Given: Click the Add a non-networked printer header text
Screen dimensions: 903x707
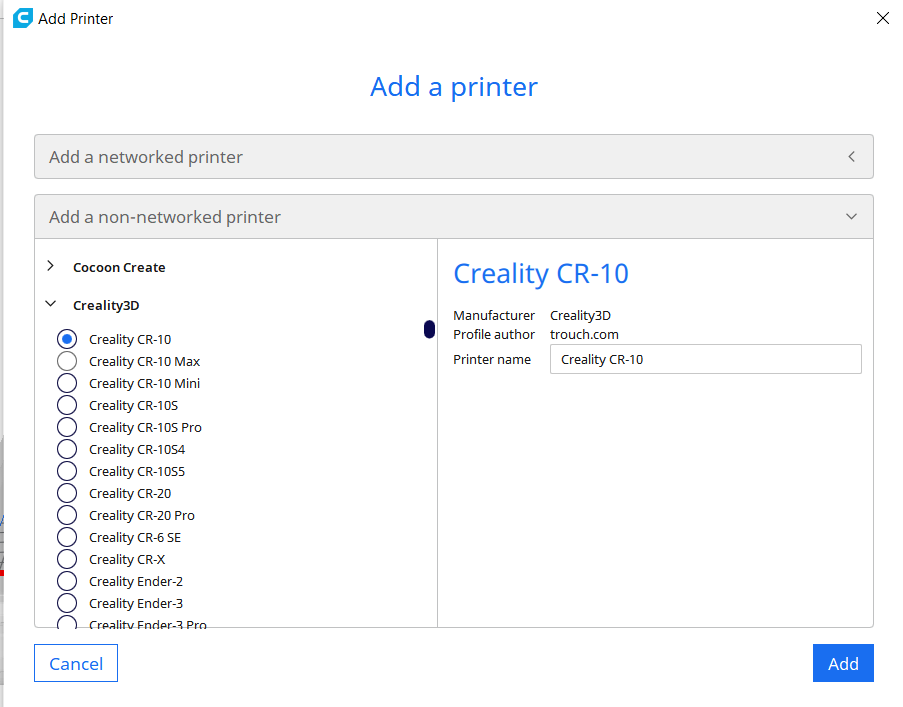Looking at the screenshot, I should (x=165, y=216).
